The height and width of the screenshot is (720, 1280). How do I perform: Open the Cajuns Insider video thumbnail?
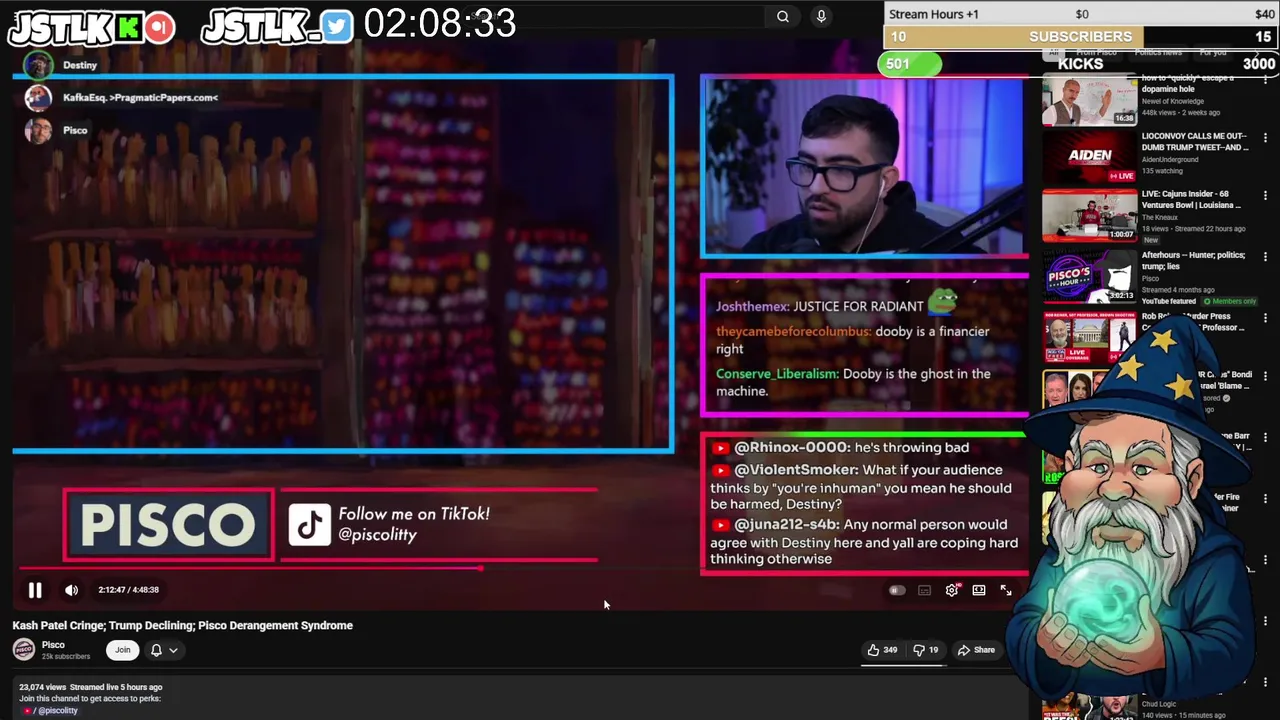pos(1089,215)
